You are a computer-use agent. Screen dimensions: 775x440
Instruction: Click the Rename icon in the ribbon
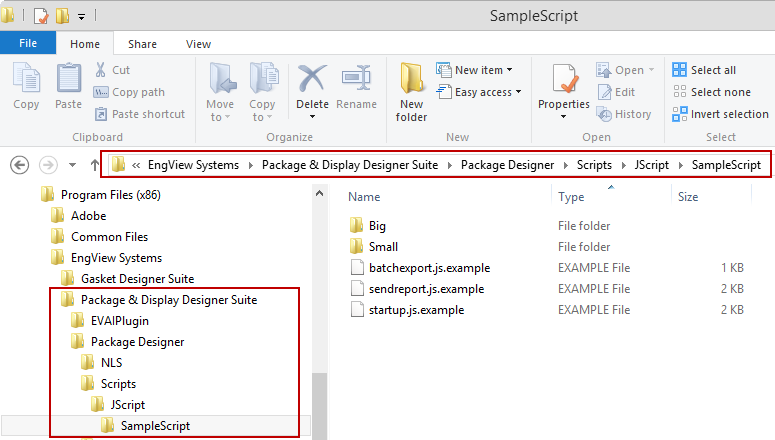pos(356,79)
